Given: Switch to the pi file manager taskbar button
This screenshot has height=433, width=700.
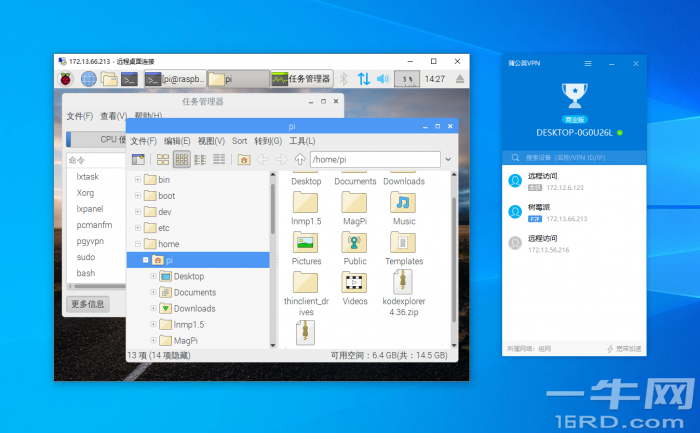Looking at the screenshot, I should pyautogui.click(x=238, y=79).
